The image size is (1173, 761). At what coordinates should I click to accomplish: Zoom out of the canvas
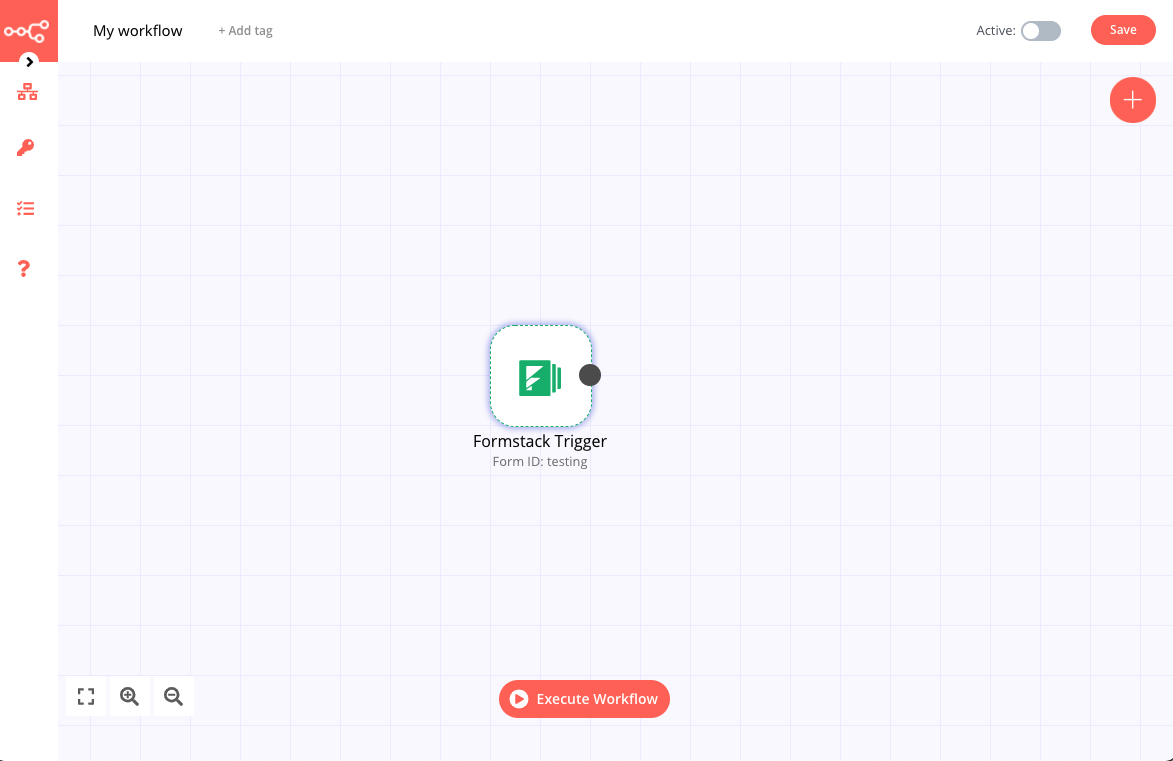tap(173, 696)
